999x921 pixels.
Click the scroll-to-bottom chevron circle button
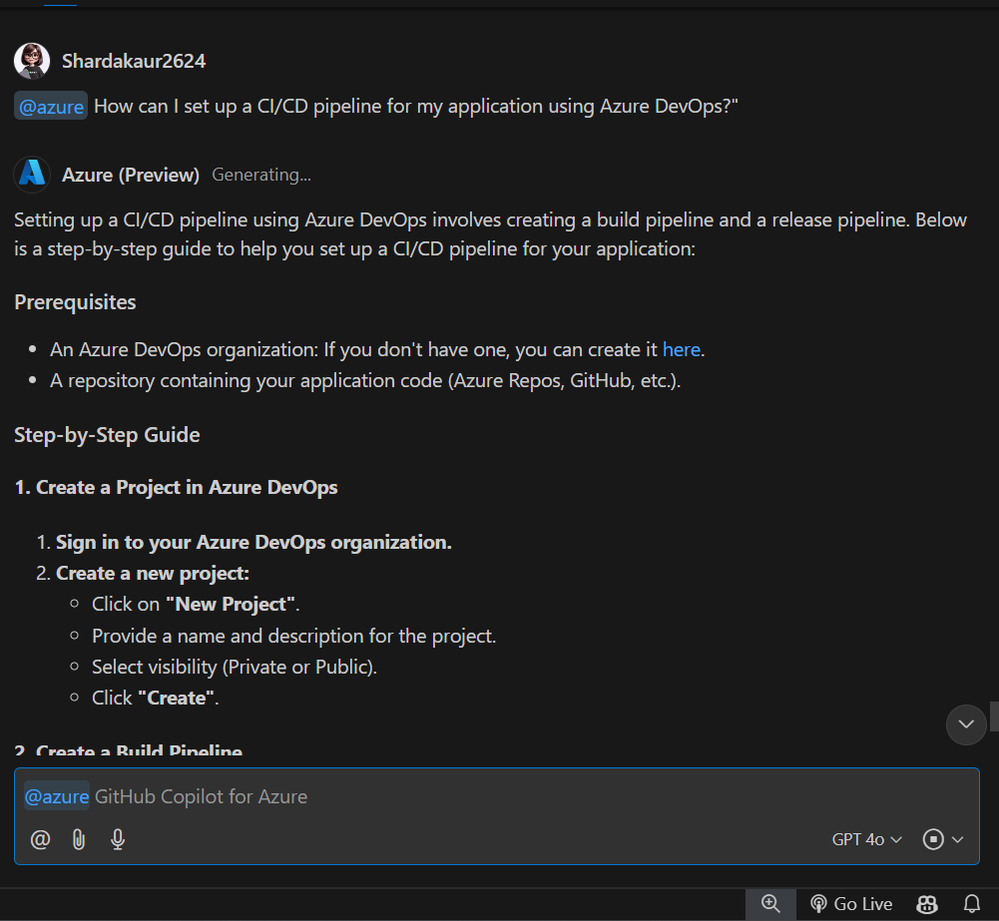966,724
